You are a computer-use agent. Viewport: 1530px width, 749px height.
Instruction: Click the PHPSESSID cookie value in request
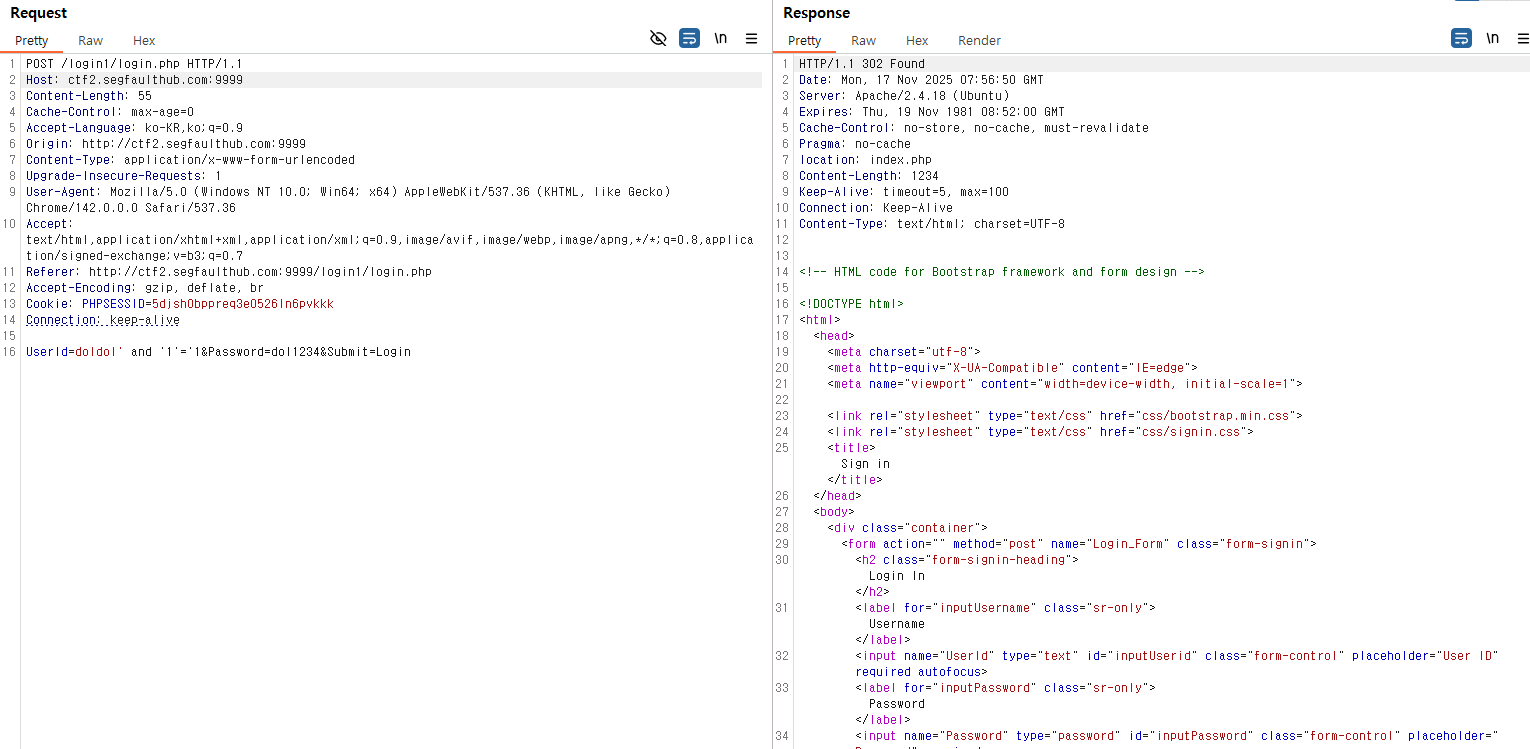click(x=242, y=304)
